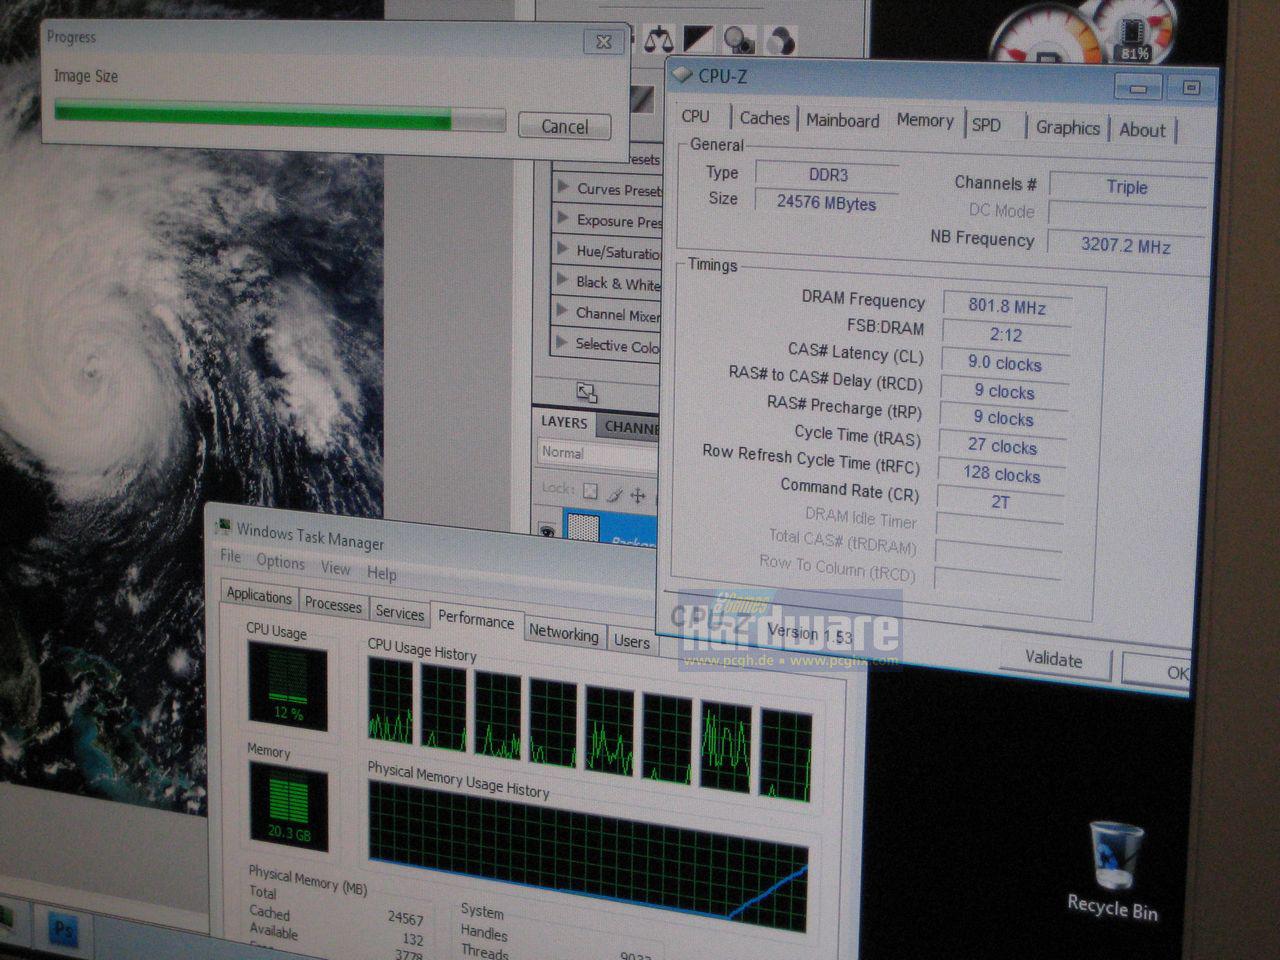The width and height of the screenshot is (1280, 960).
Task: Click the DDR3 memory type field
Action: 828,174
